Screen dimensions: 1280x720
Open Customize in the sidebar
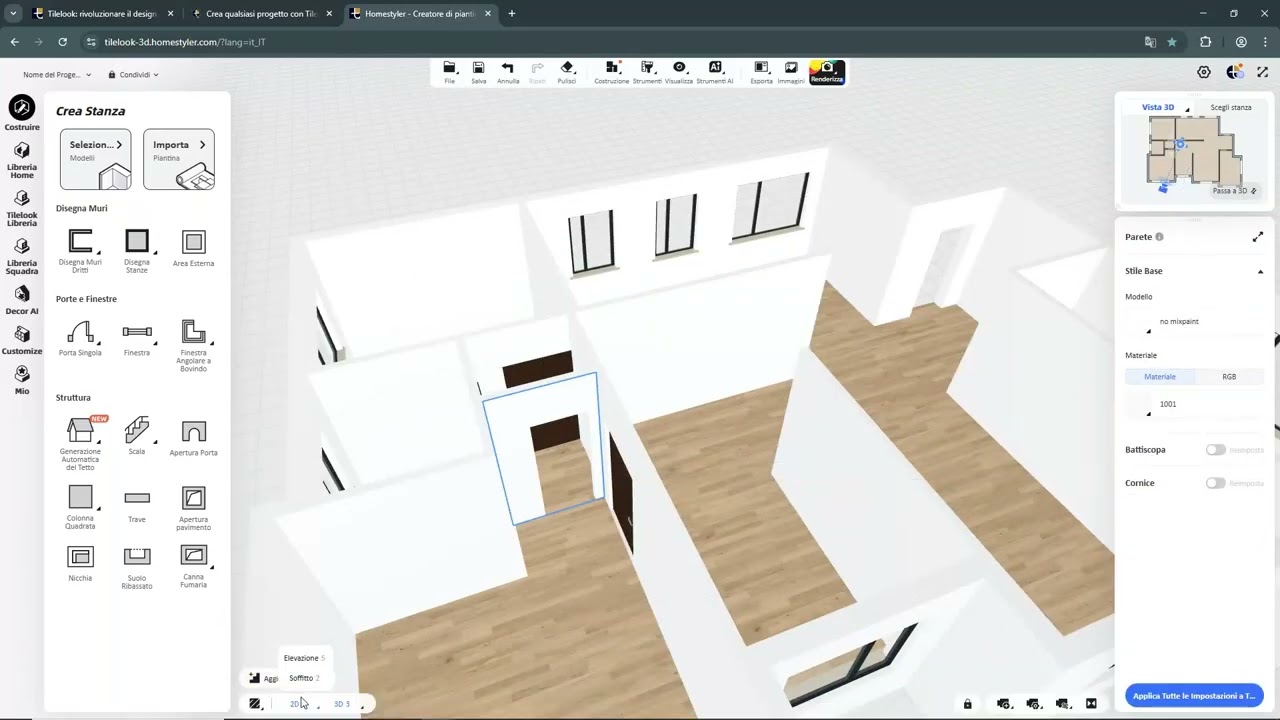pos(22,340)
